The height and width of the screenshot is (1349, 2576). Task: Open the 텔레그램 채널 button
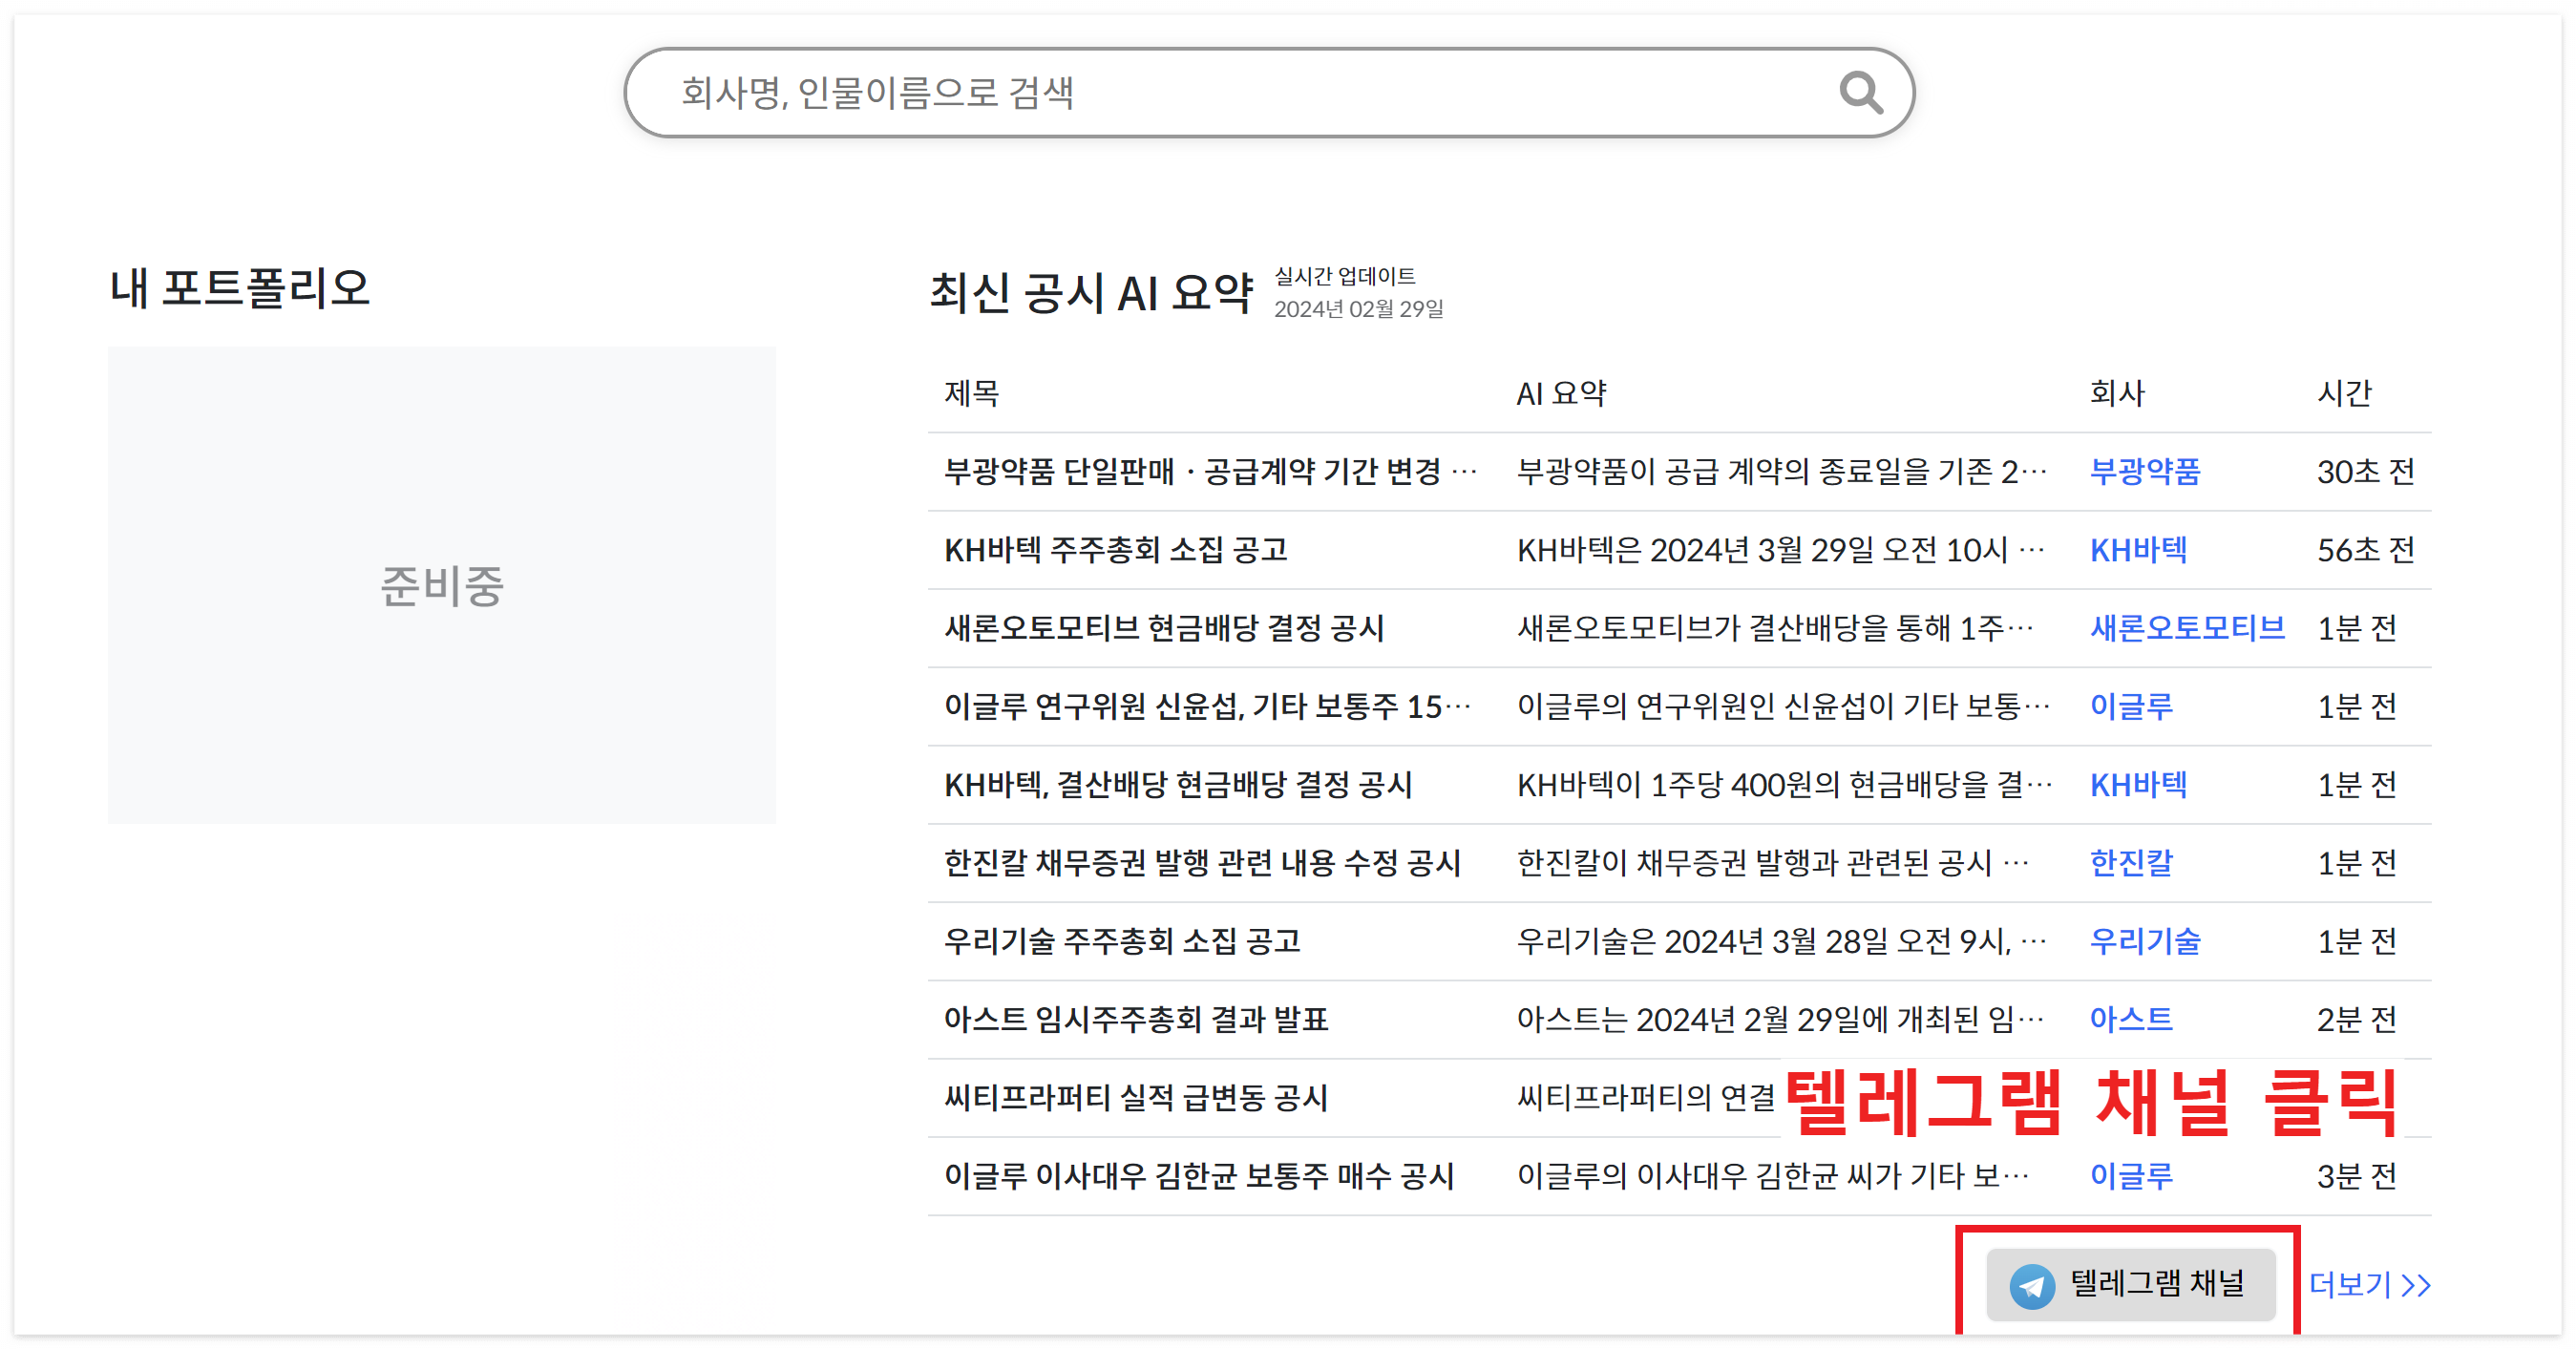[2130, 1284]
